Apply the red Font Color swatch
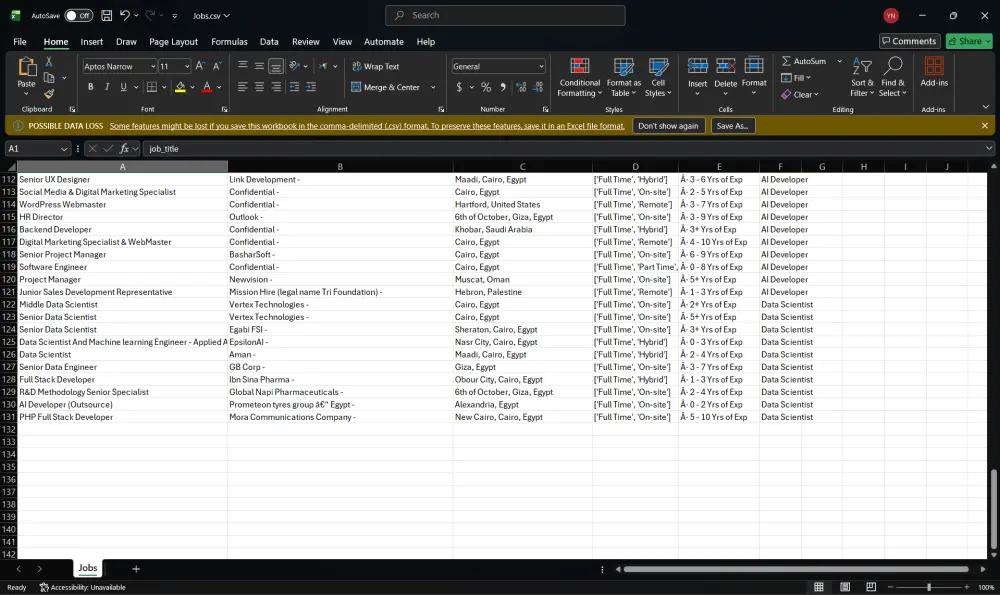This screenshot has height=595, width=1000. [207, 87]
